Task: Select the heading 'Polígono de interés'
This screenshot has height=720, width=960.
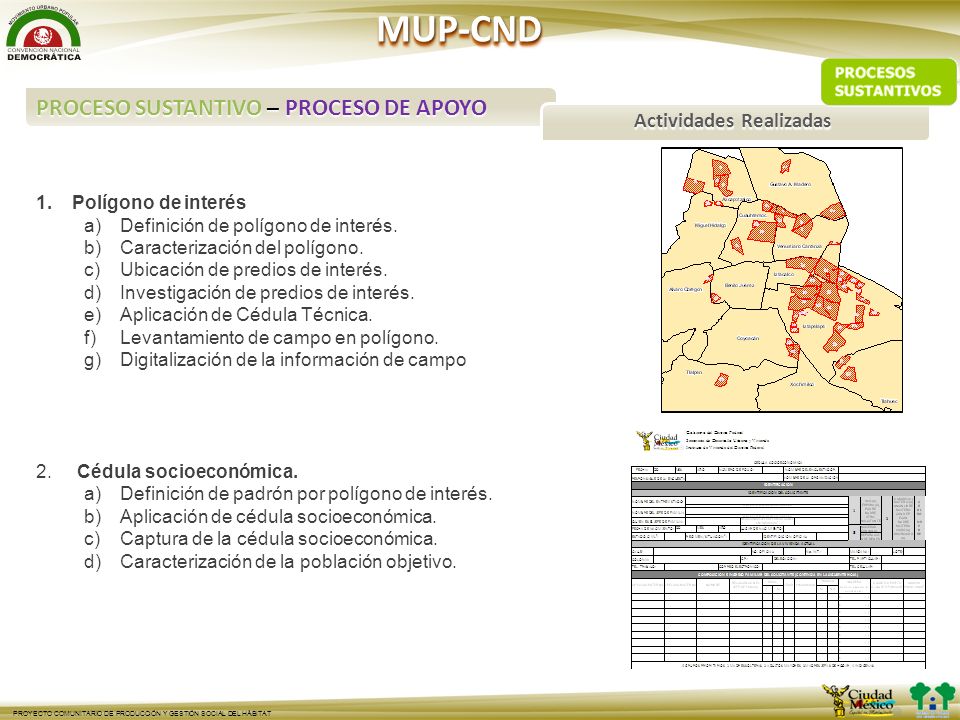Action: (159, 203)
